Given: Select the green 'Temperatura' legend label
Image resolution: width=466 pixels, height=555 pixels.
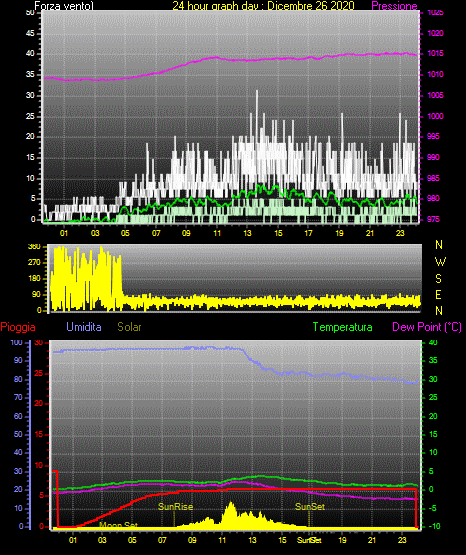Looking at the screenshot, I should pos(343,327).
